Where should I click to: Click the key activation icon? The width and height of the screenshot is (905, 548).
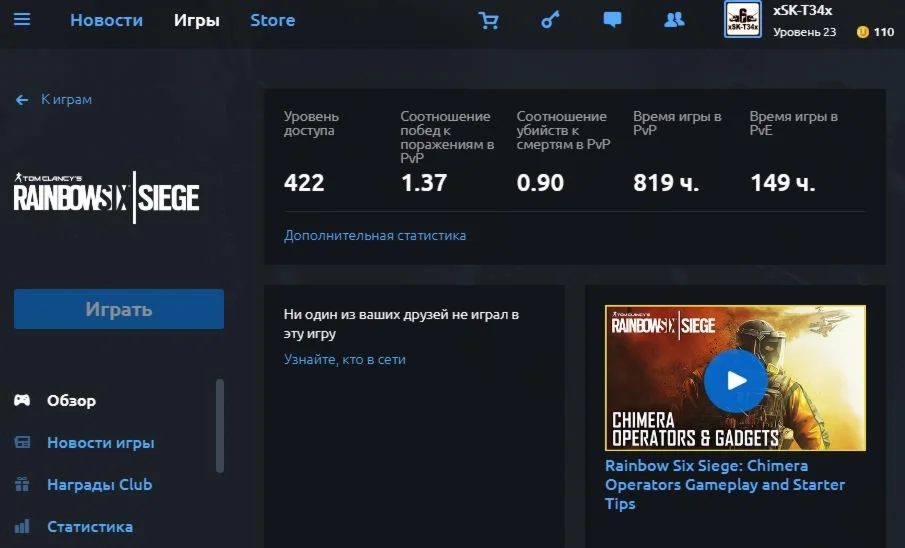pyautogui.click(x=550, y=20)
